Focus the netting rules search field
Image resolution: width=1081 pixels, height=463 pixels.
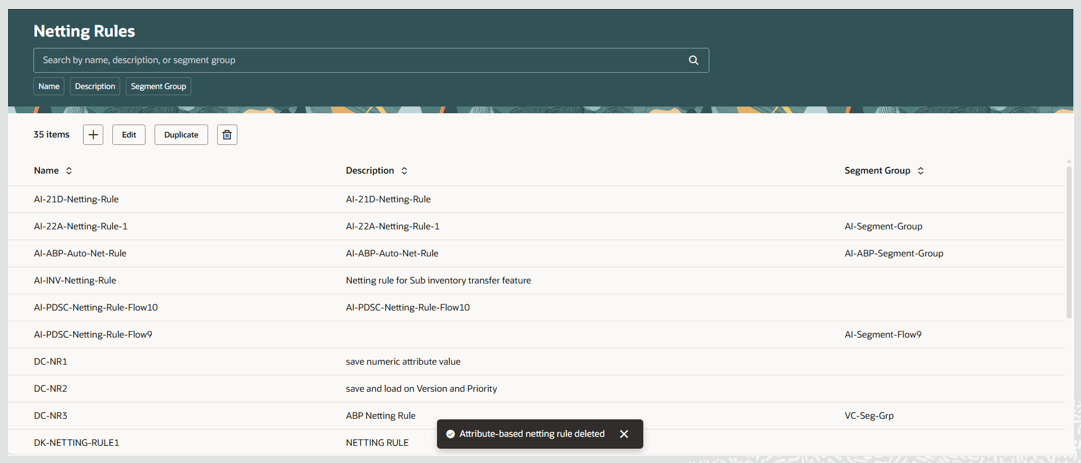pyautogui.click(x=371, y=60)
